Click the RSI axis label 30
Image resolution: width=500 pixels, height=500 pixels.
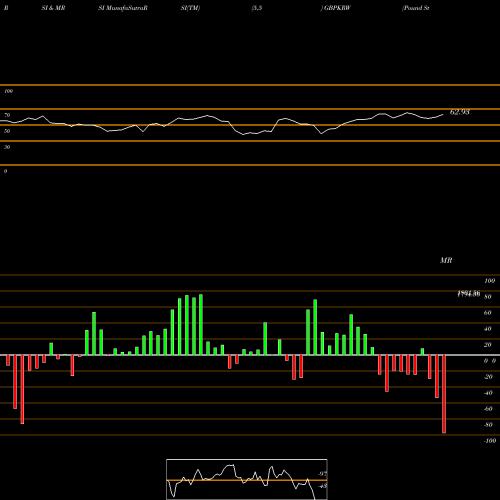coord(7,147)
